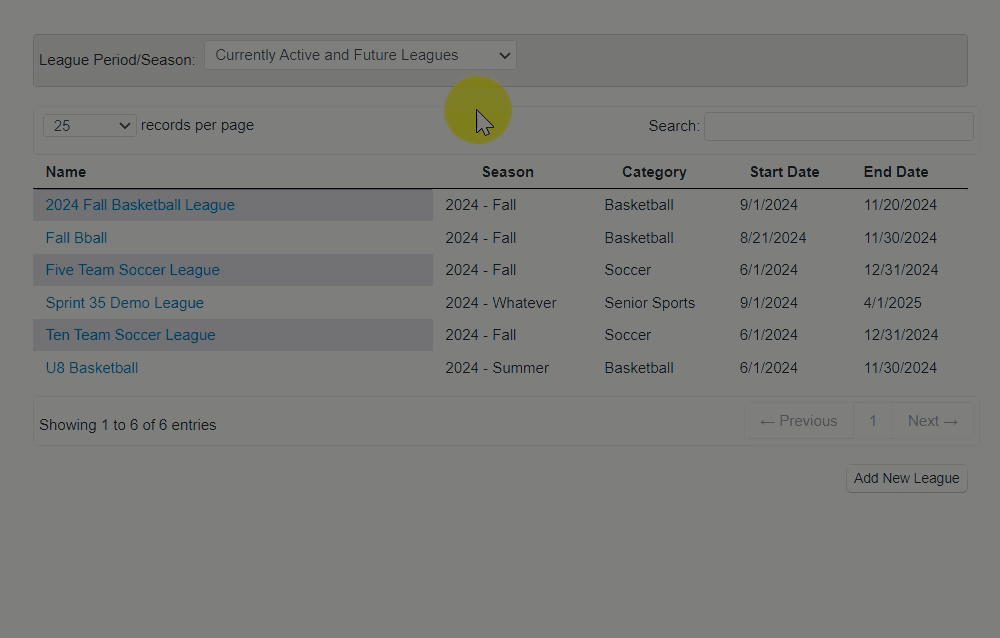Open the Sprint 35 Demo League link
This screenshot has width=1000, height=638.
(124, 303)
